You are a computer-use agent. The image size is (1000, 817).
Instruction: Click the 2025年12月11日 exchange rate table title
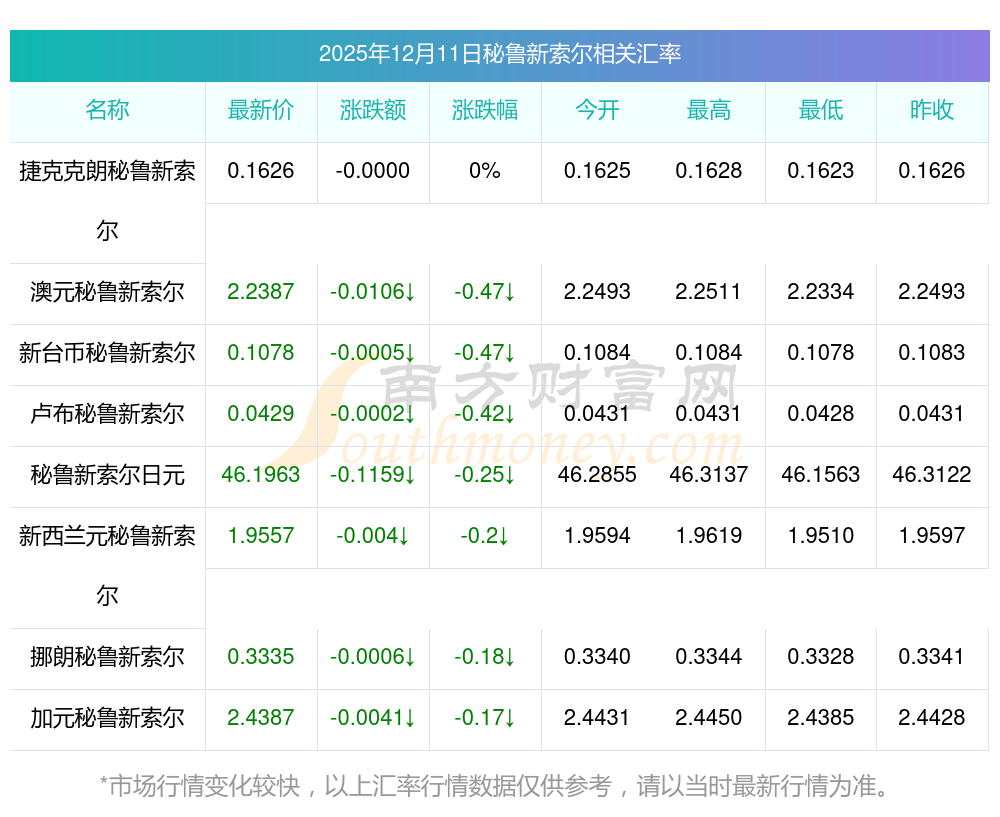[x=499, y=54]
